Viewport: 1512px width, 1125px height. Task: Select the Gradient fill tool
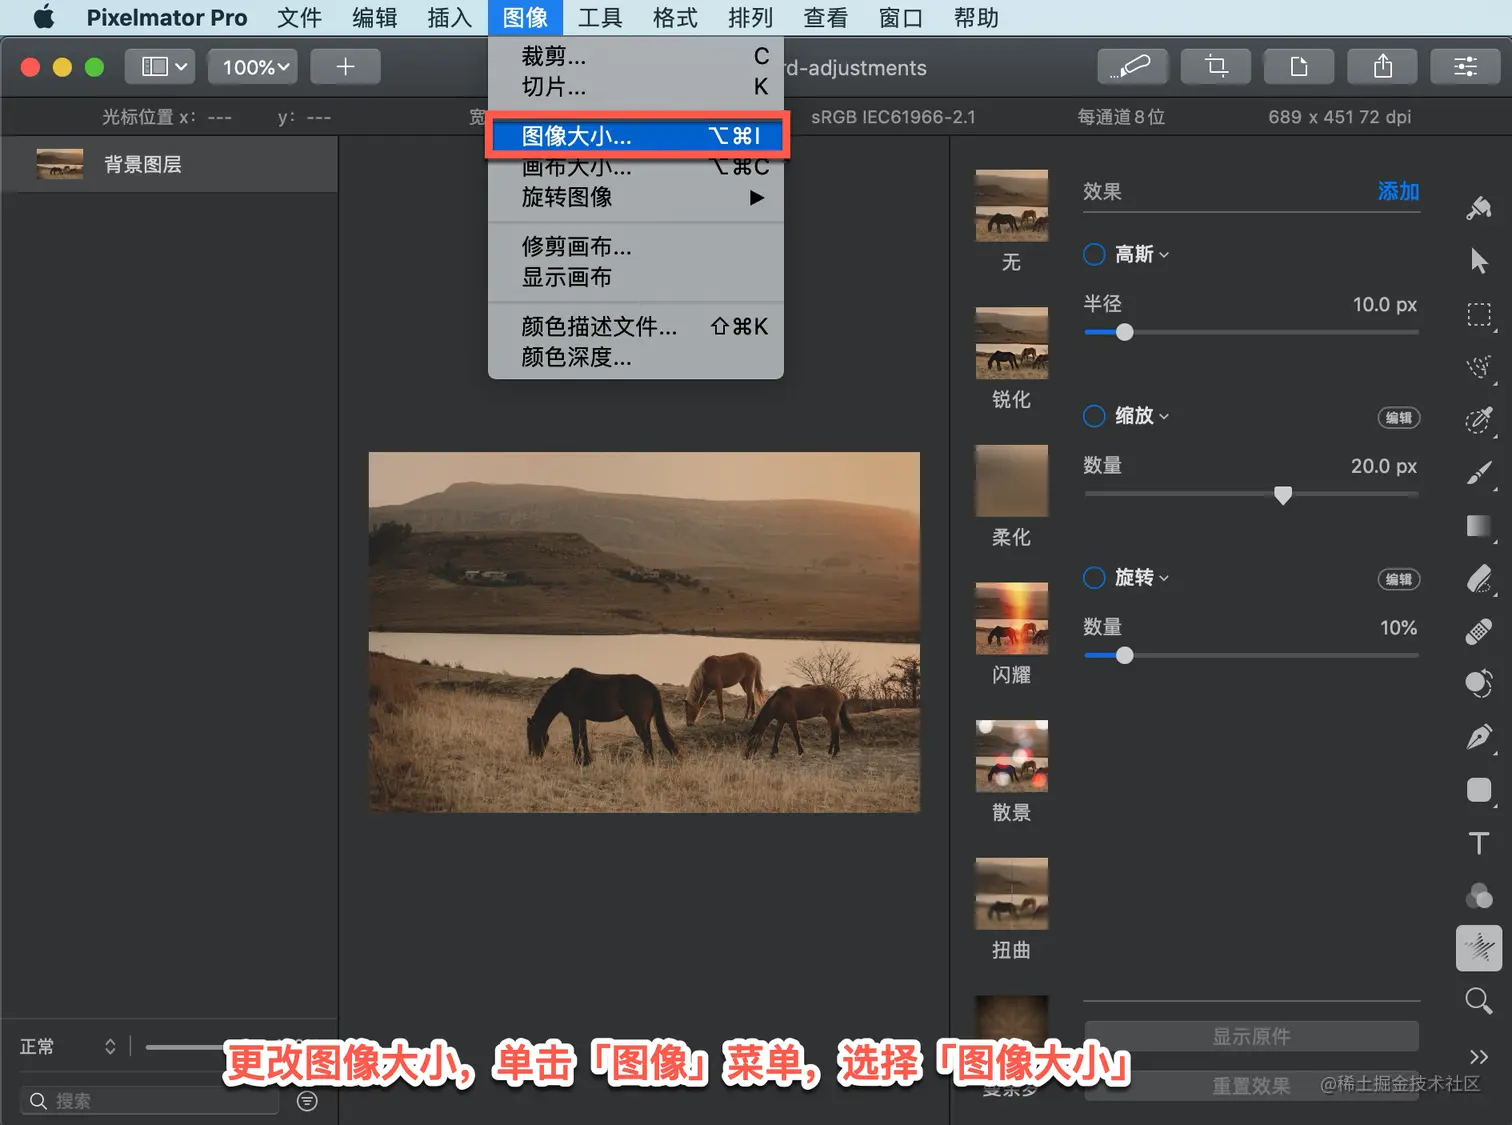1479,526
